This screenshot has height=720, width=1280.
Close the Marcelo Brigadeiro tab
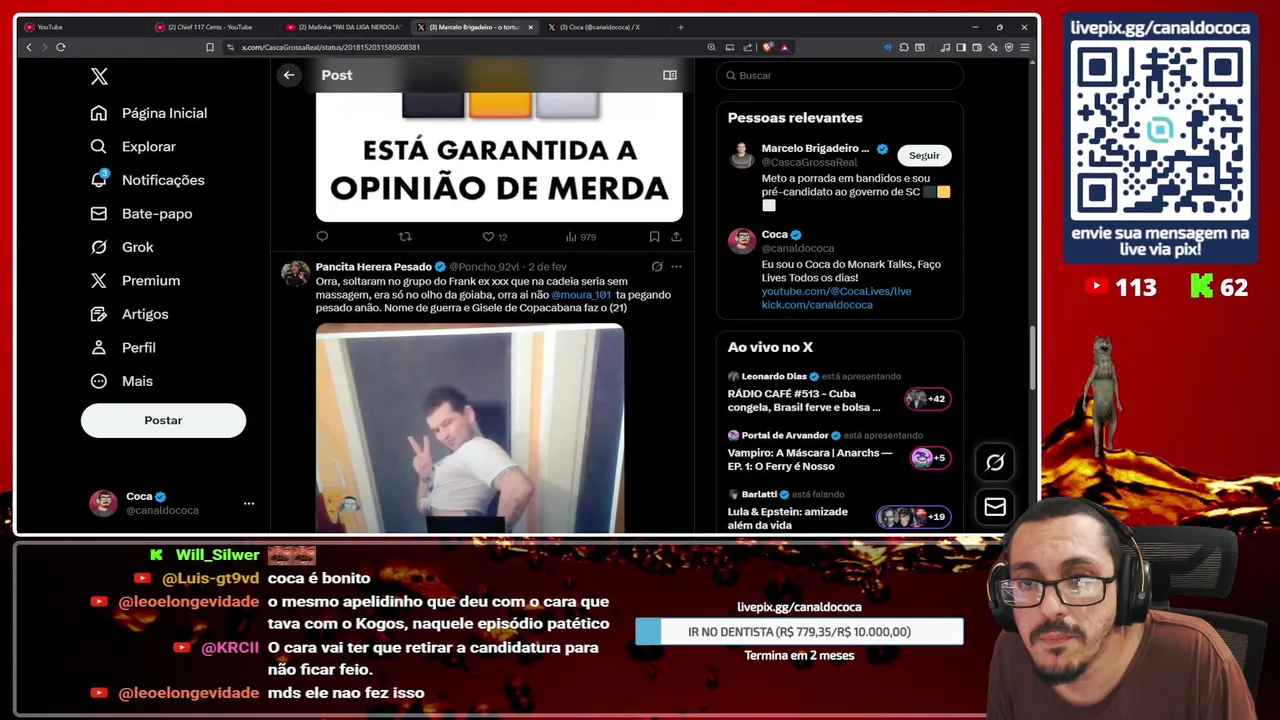[x=530, y=27]
